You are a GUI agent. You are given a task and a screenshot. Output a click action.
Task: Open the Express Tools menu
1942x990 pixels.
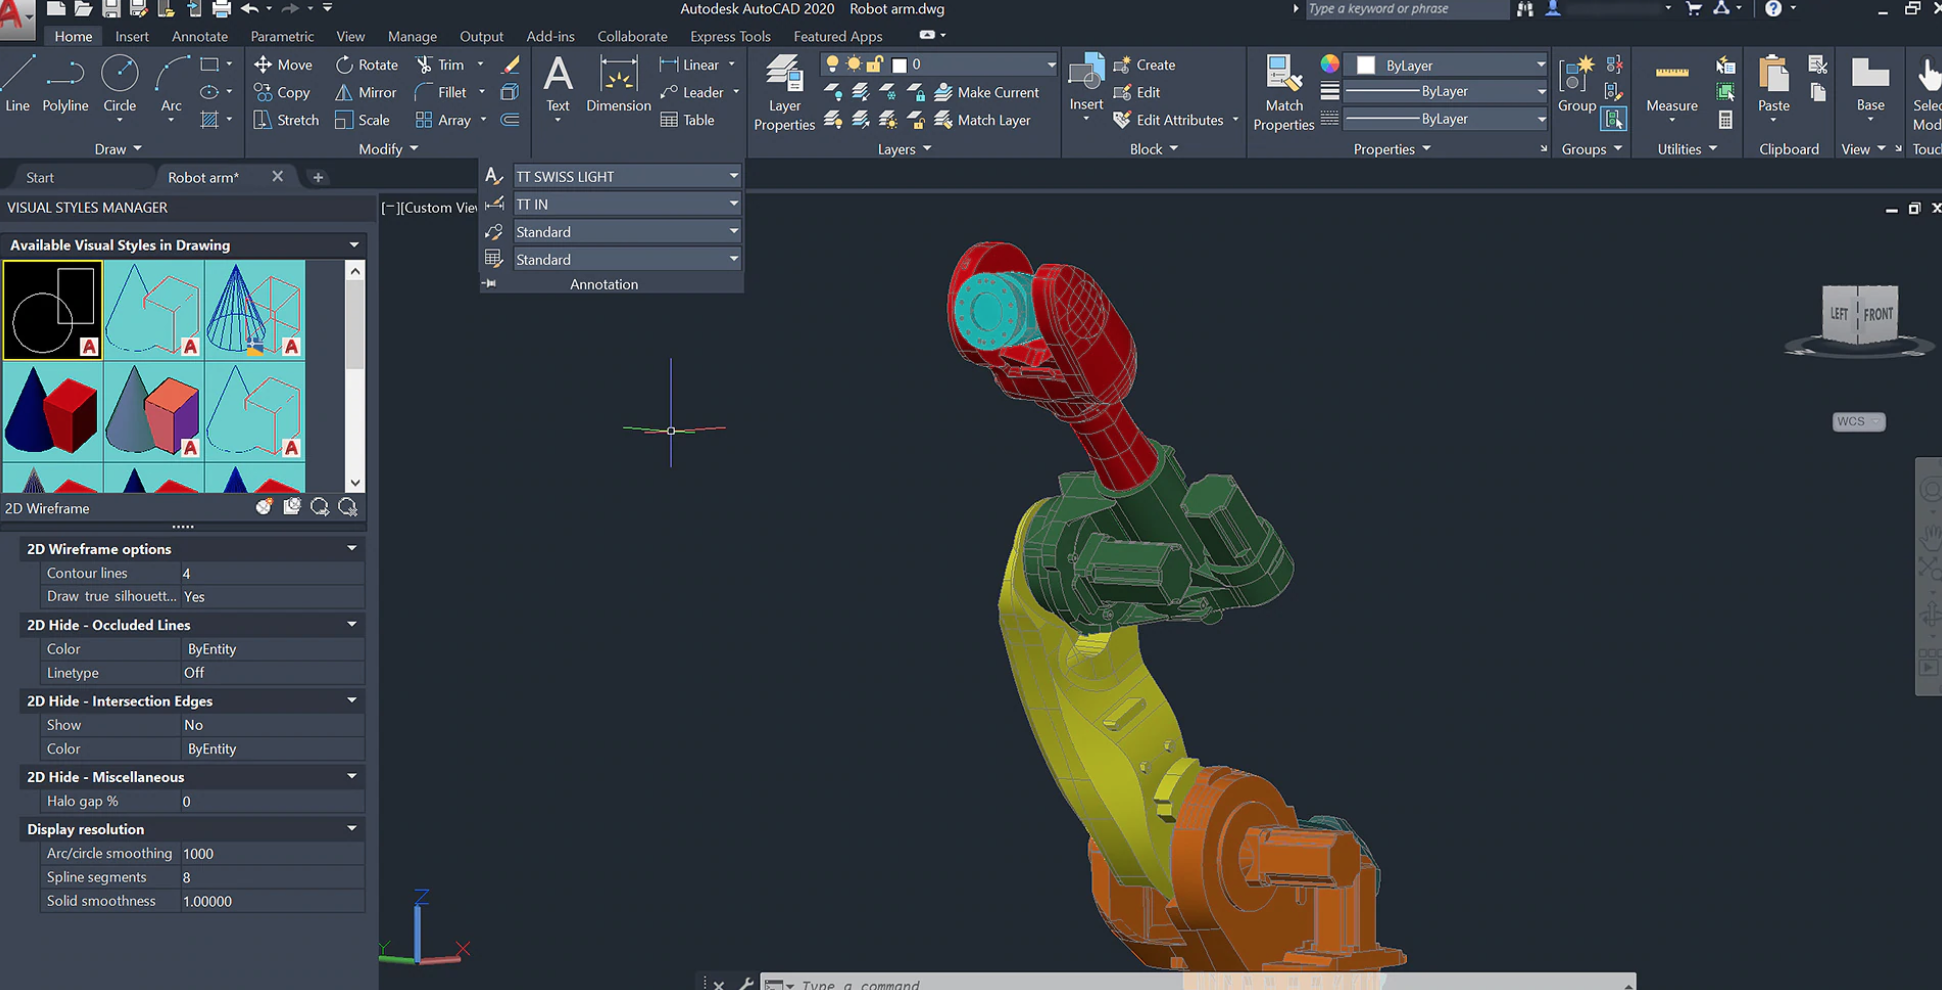729,36
